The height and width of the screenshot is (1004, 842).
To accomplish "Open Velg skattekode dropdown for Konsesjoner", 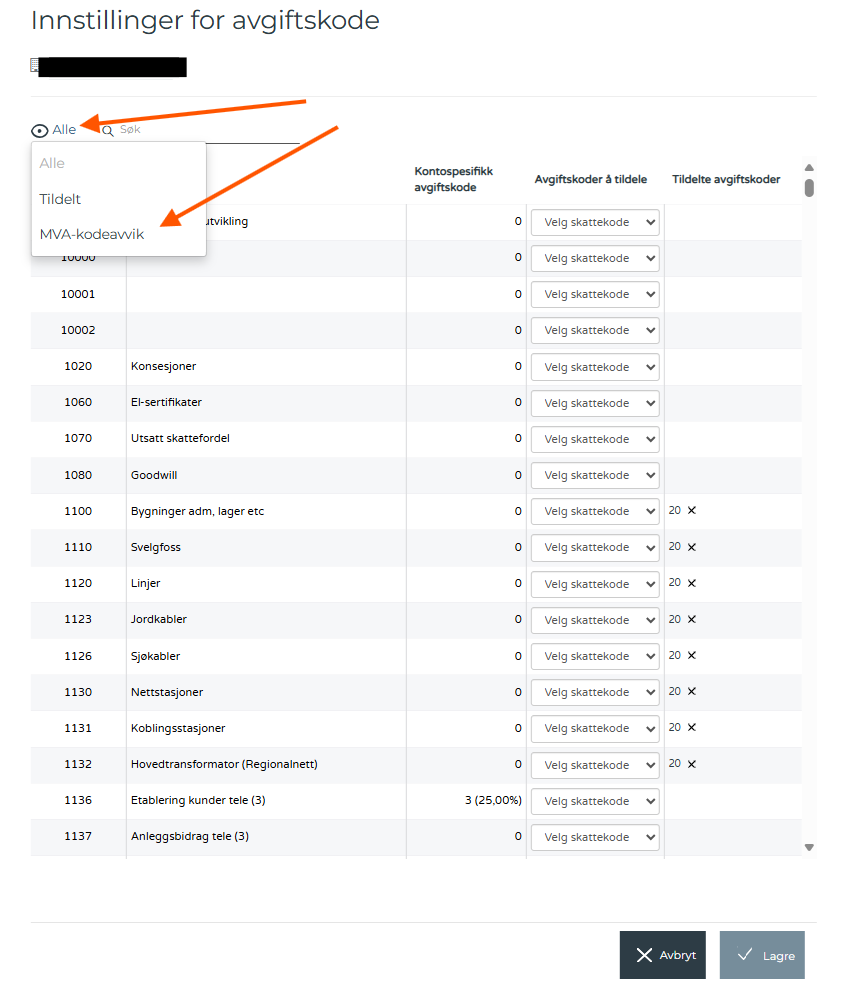I will point(595,367).
